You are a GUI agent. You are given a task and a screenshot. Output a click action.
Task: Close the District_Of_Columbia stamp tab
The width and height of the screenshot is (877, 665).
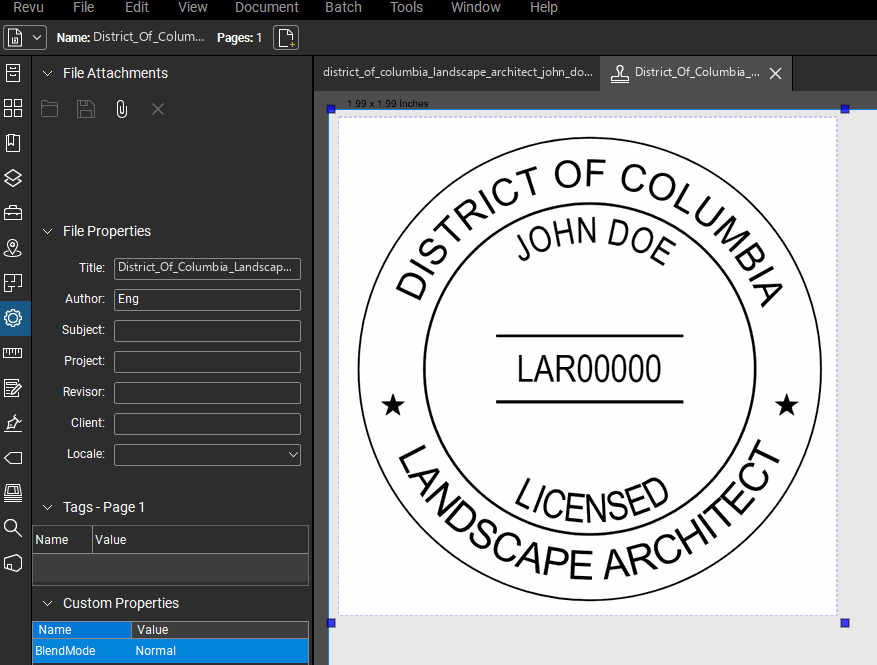[x=775, y=73]
